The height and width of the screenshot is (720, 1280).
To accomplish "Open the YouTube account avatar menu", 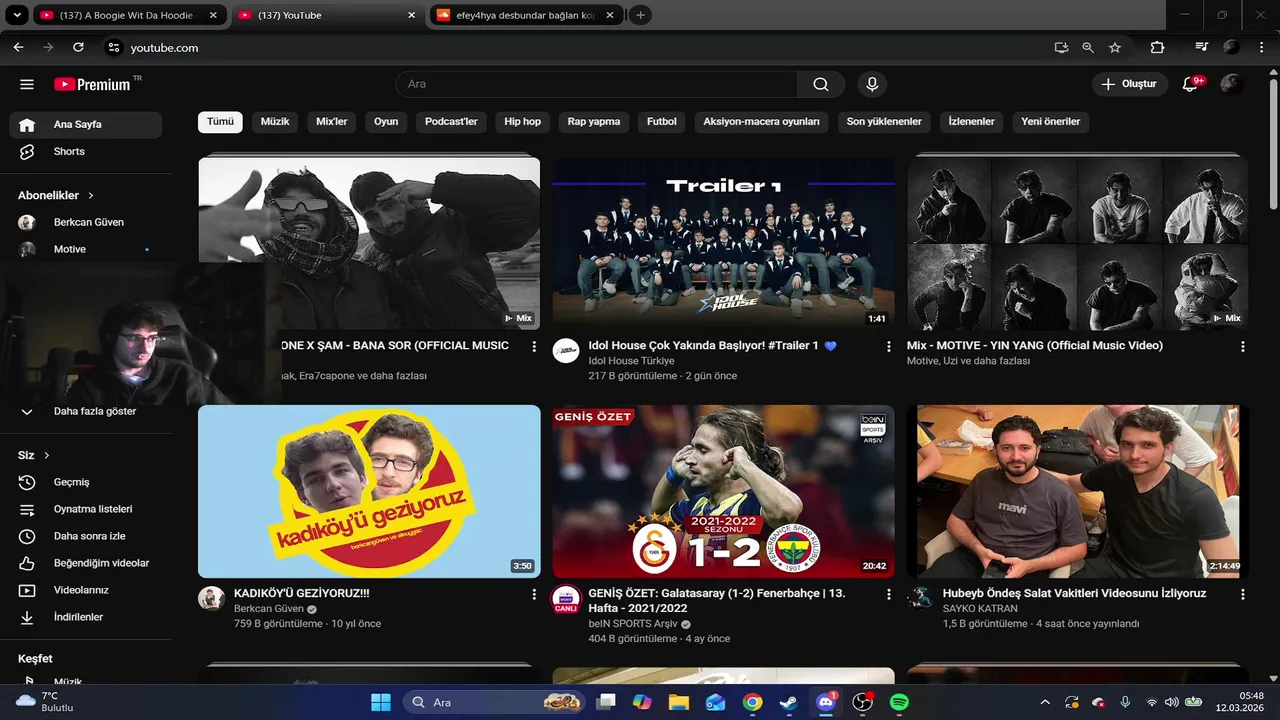I will [x=1232, y=84].
